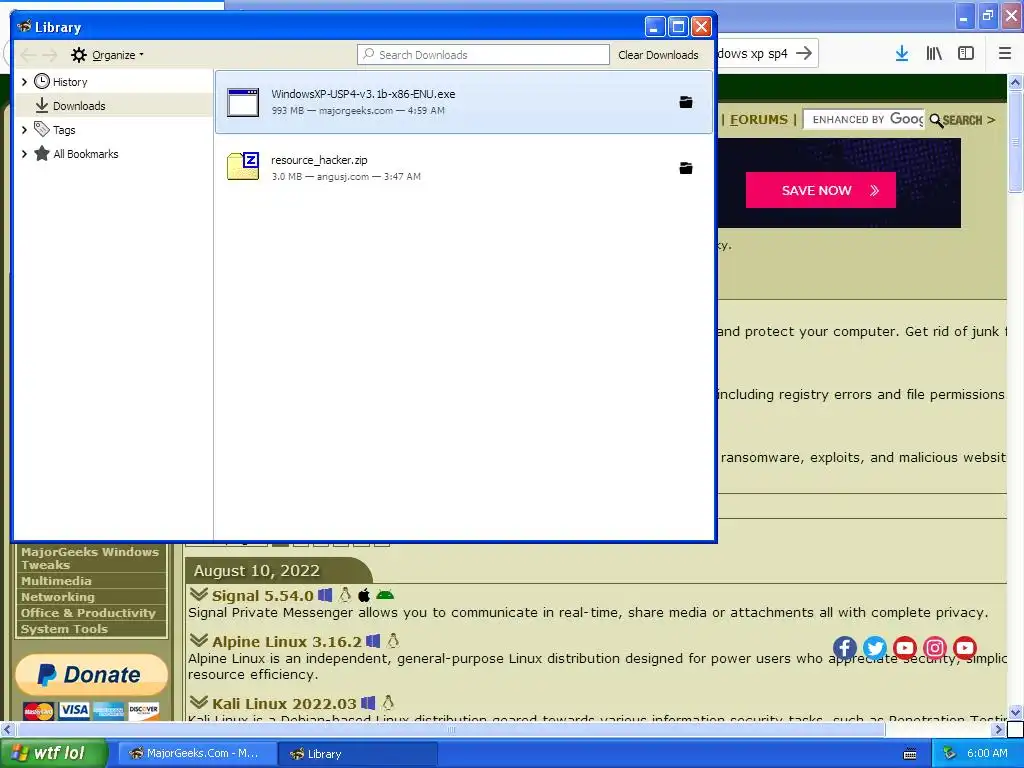Click vertical scrollbar up arrow on page

pyautogui.click(x=1015, y=82)
